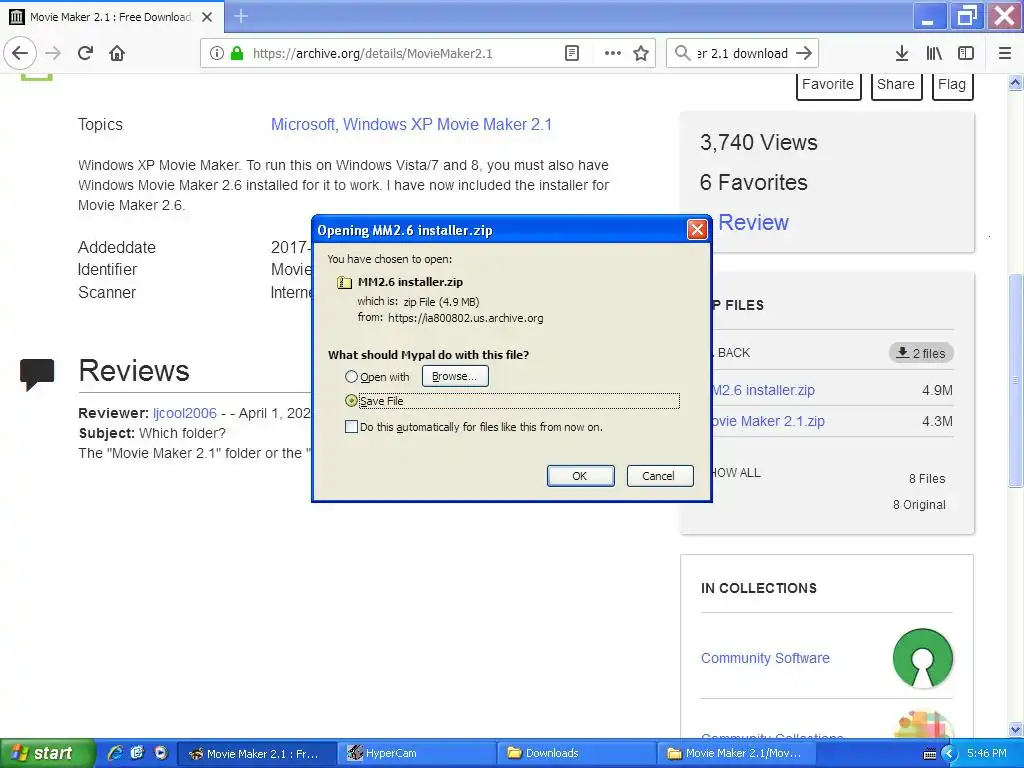Image resolution: width=1024 pixels, height=768 pixels.
Task: Check 'Do this automatically' checkbox
Action: pos(351,427)
